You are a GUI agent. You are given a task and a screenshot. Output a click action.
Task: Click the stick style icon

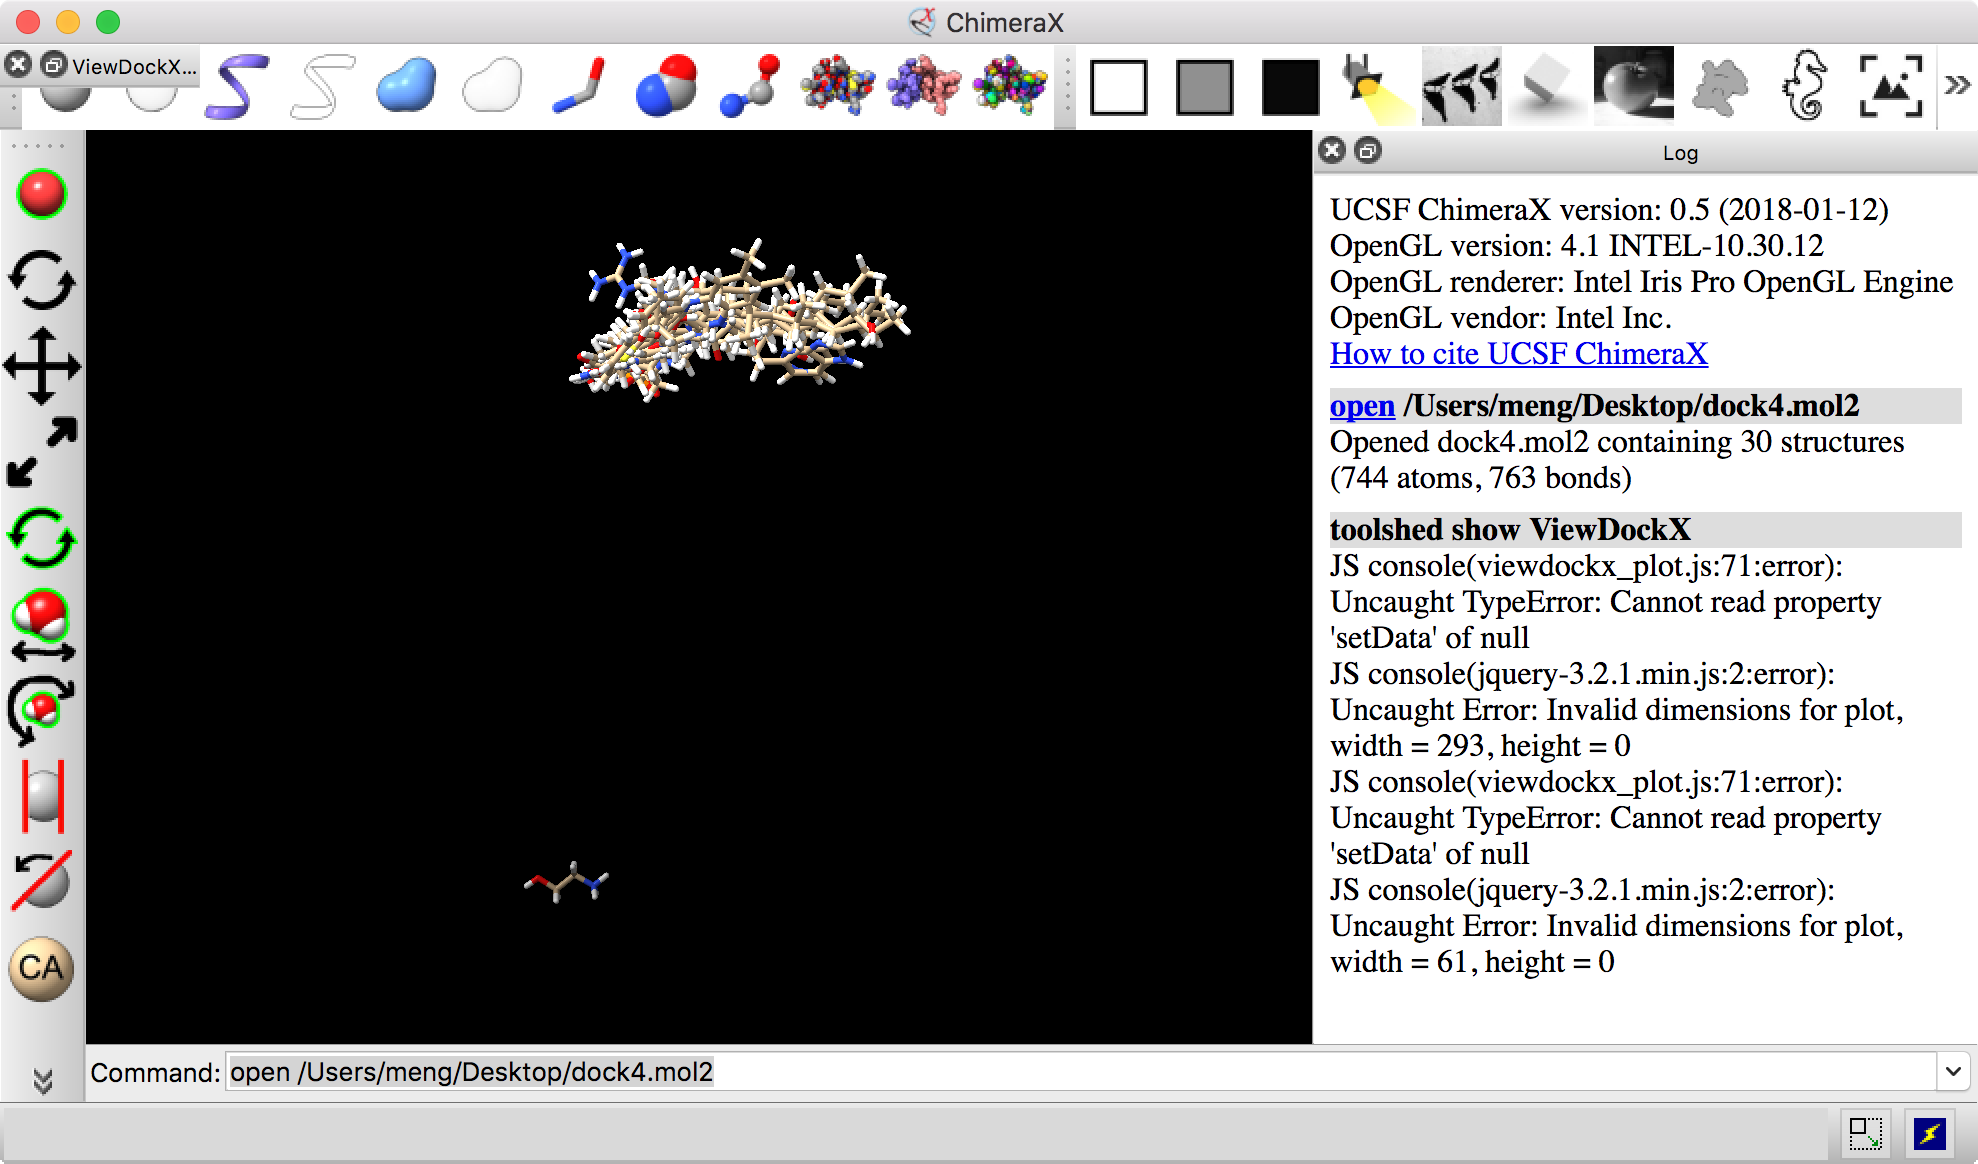579,87
